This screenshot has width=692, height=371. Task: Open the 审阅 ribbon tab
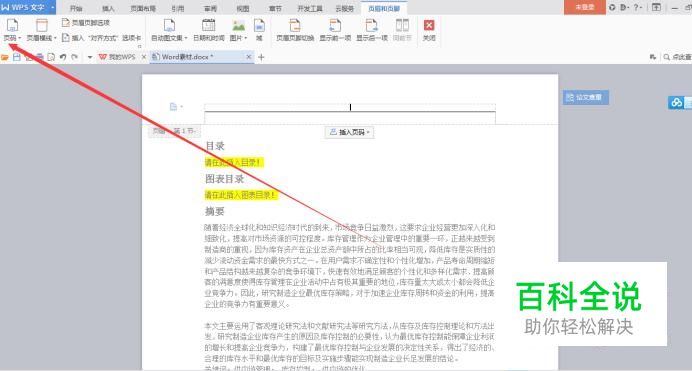pos(211,8)
